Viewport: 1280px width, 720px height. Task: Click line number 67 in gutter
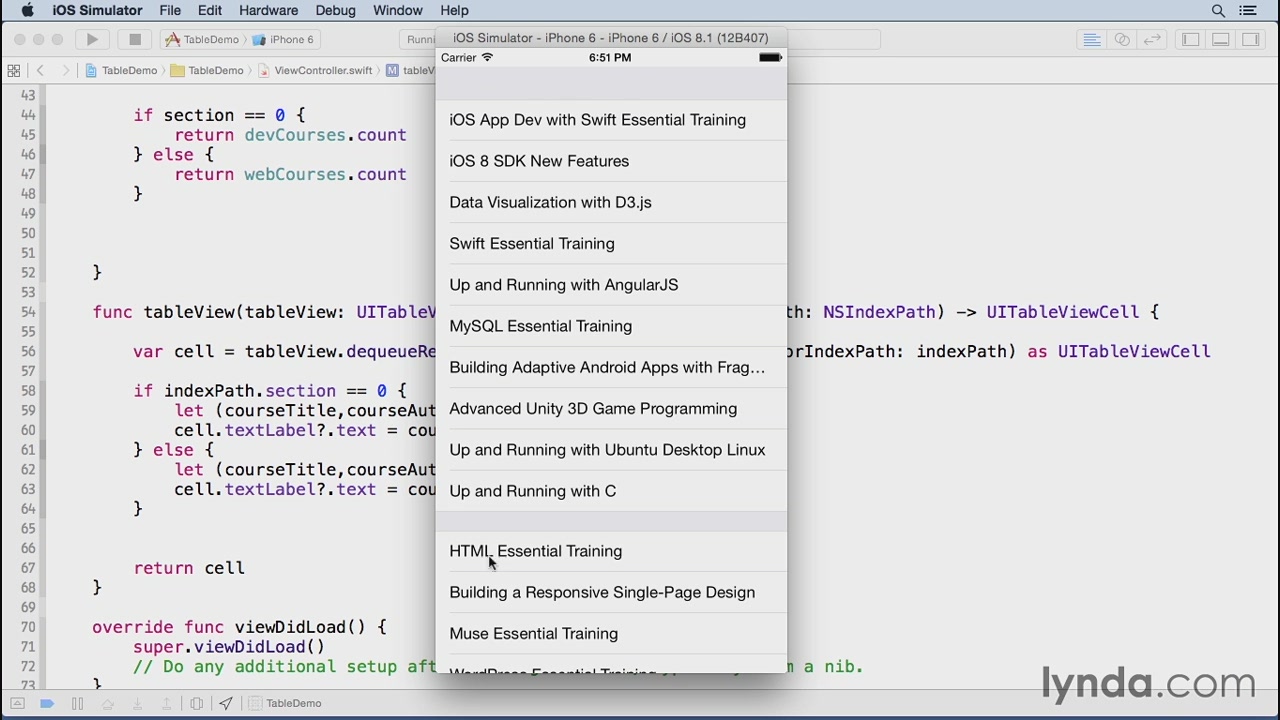[x=27, y=568]
